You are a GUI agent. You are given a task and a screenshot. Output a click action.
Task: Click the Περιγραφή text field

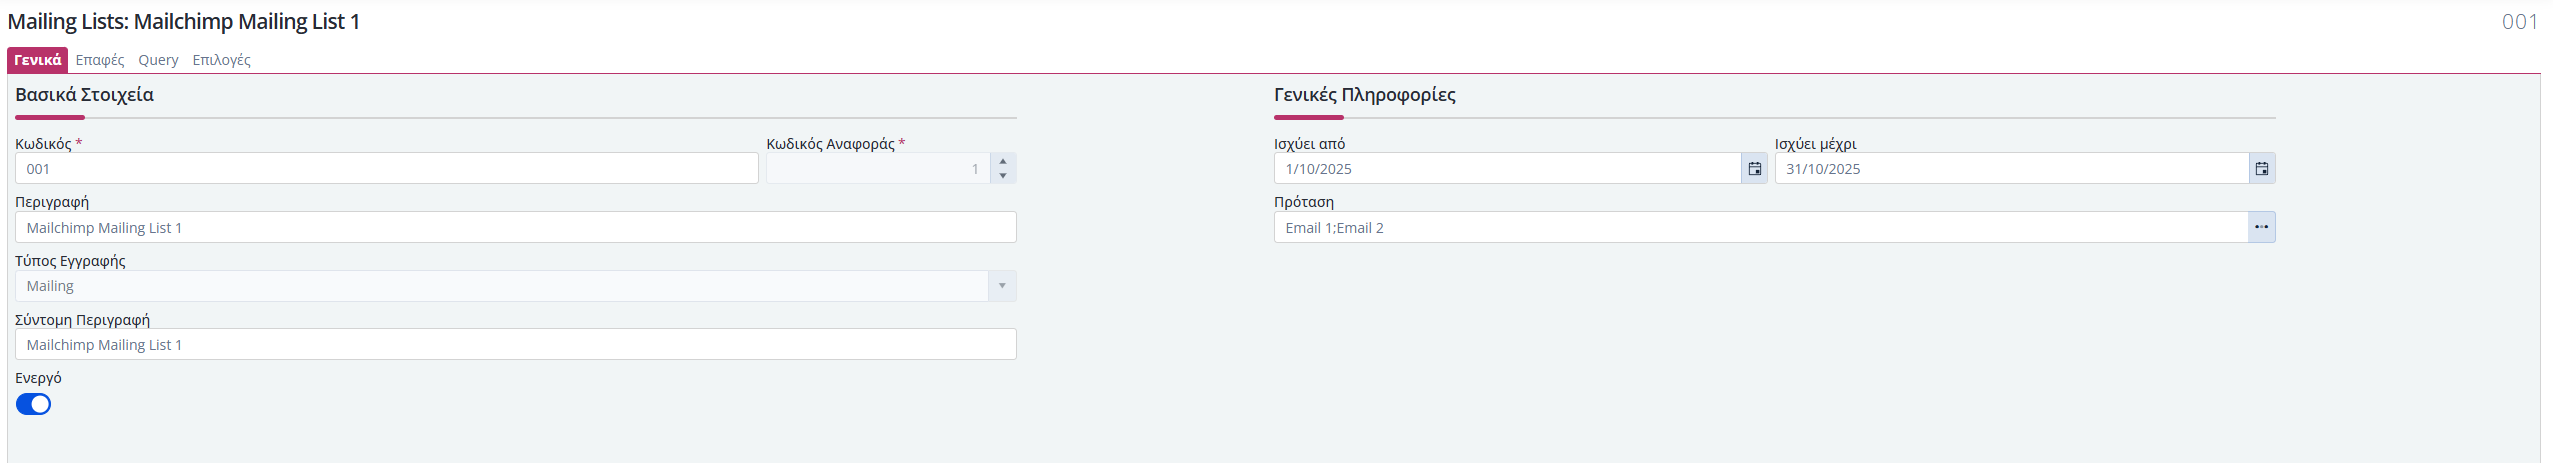(x=516, y=227)
